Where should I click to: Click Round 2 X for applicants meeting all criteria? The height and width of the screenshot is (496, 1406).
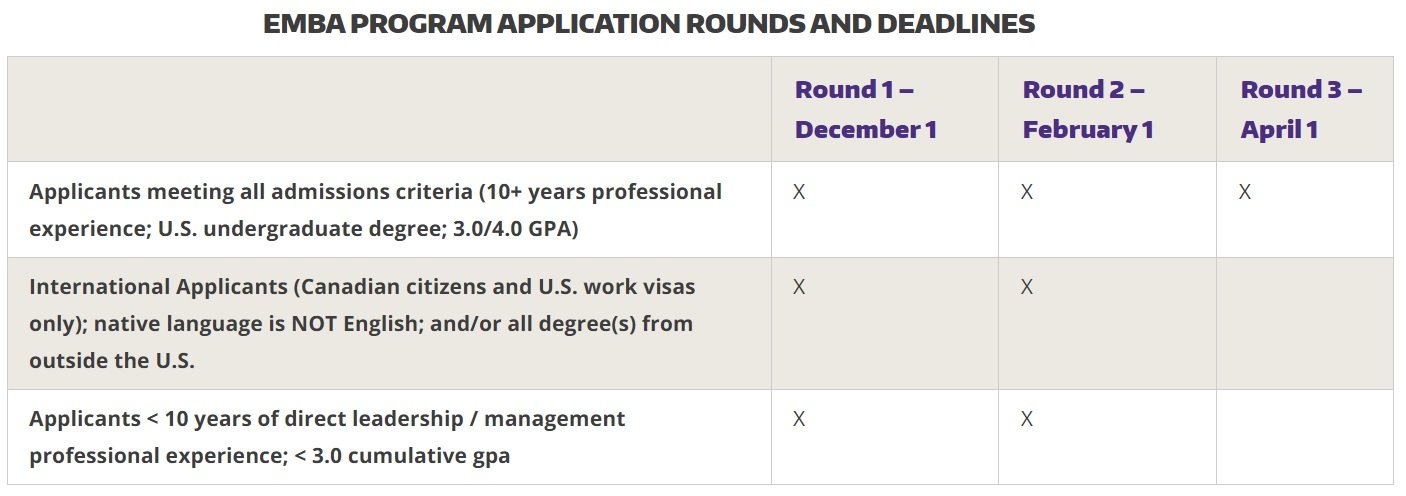click(1027, 192)
